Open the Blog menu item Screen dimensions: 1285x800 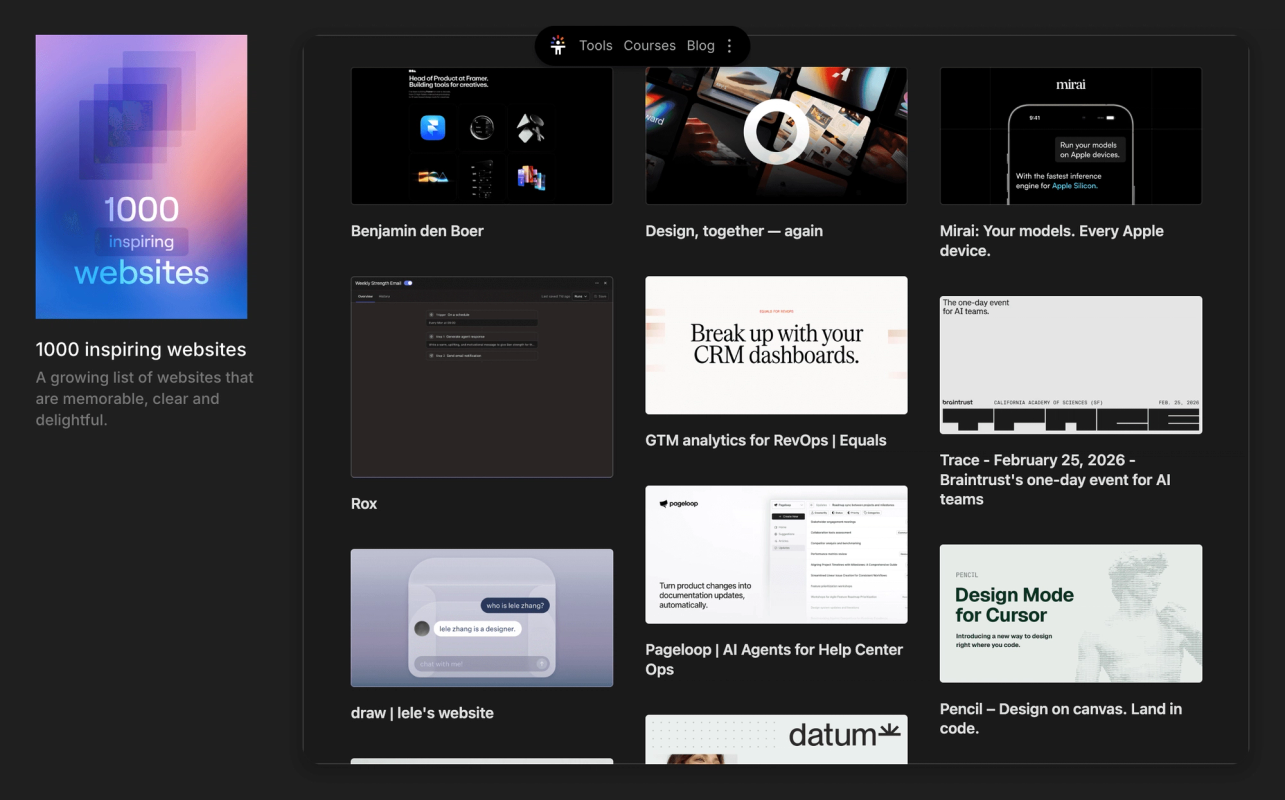click(700, 46)
